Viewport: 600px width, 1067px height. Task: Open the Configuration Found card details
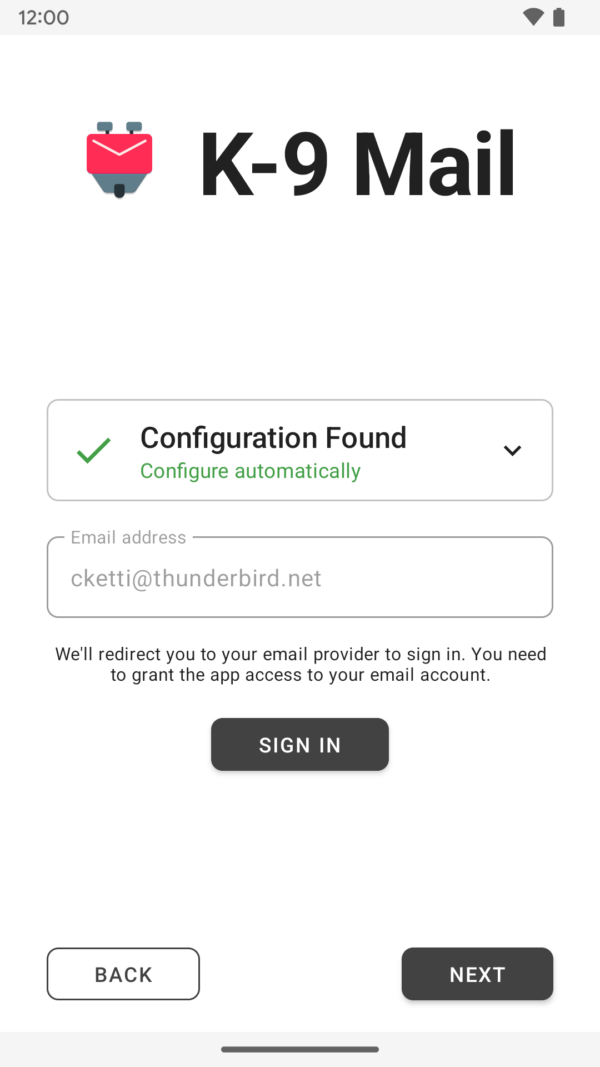coord(300,450)
